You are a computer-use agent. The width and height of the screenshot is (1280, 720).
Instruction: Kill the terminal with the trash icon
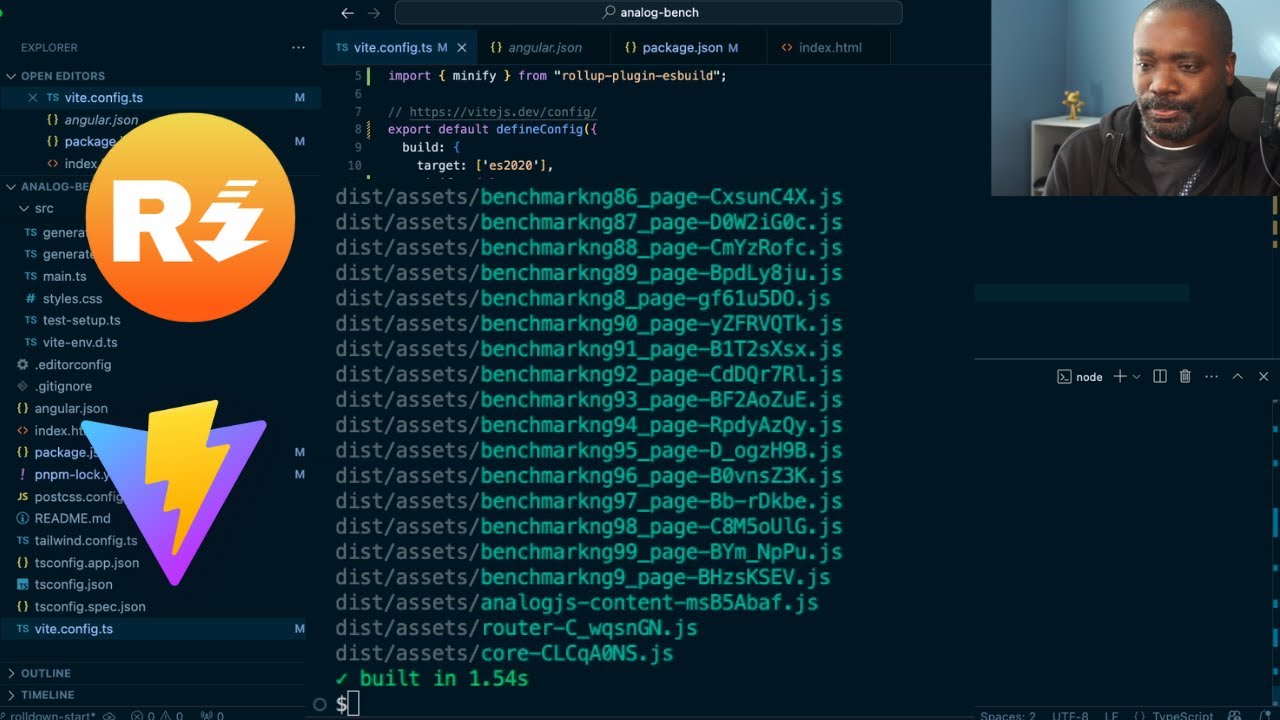(x=1185, y=376)
